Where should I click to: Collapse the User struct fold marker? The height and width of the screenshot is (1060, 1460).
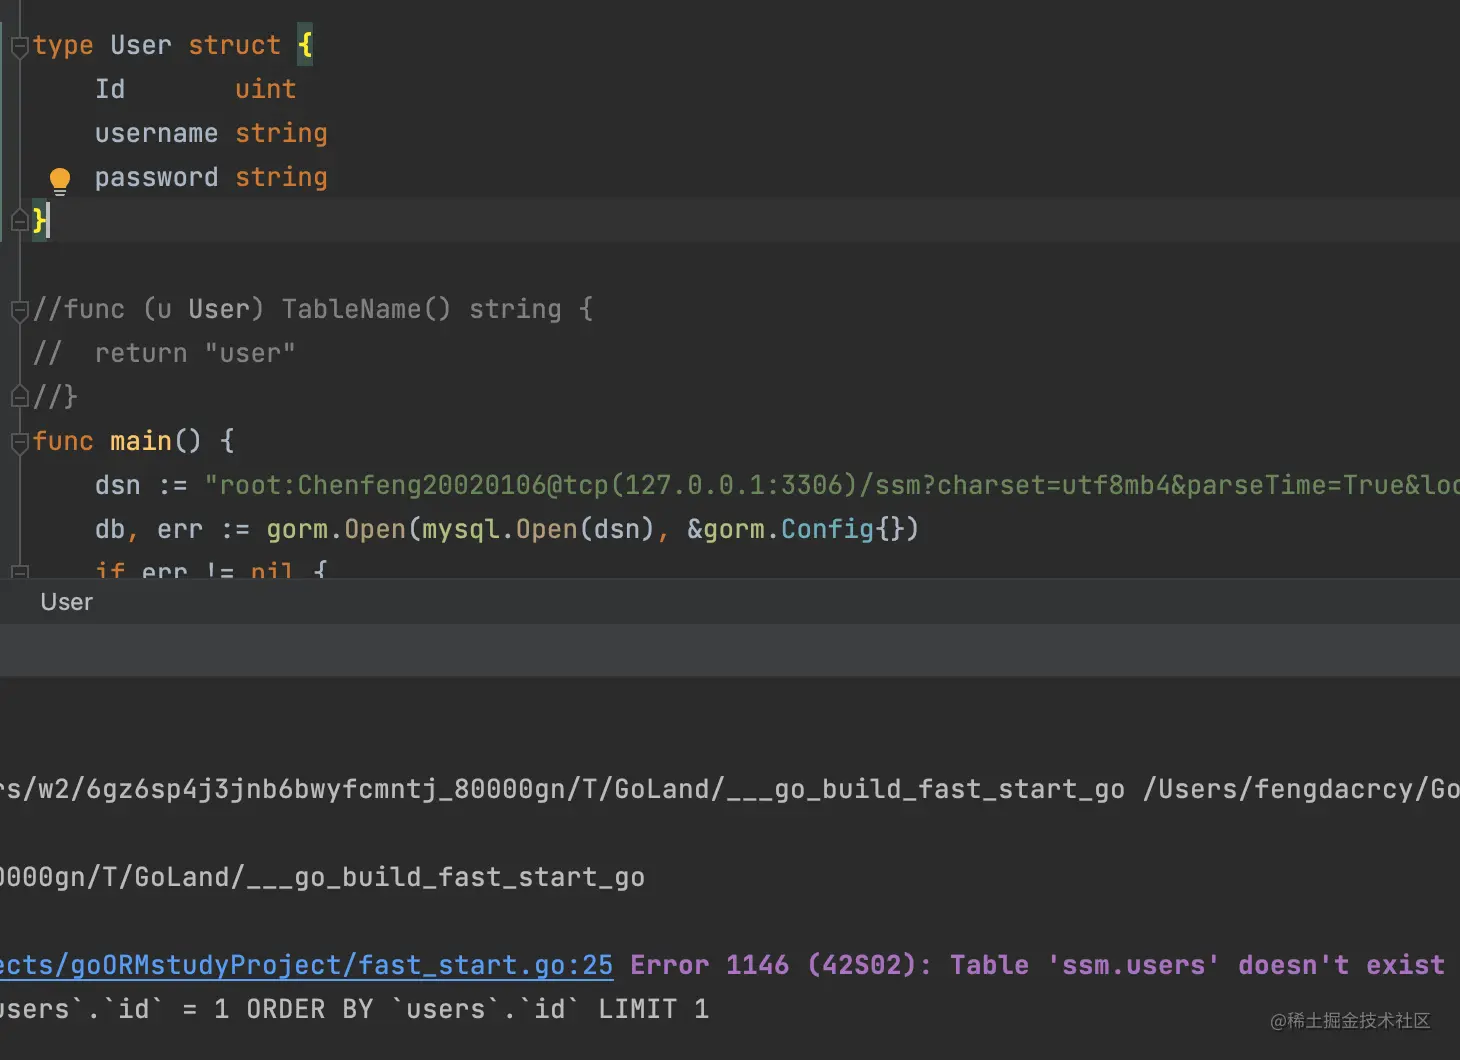(x=19, y=46)
